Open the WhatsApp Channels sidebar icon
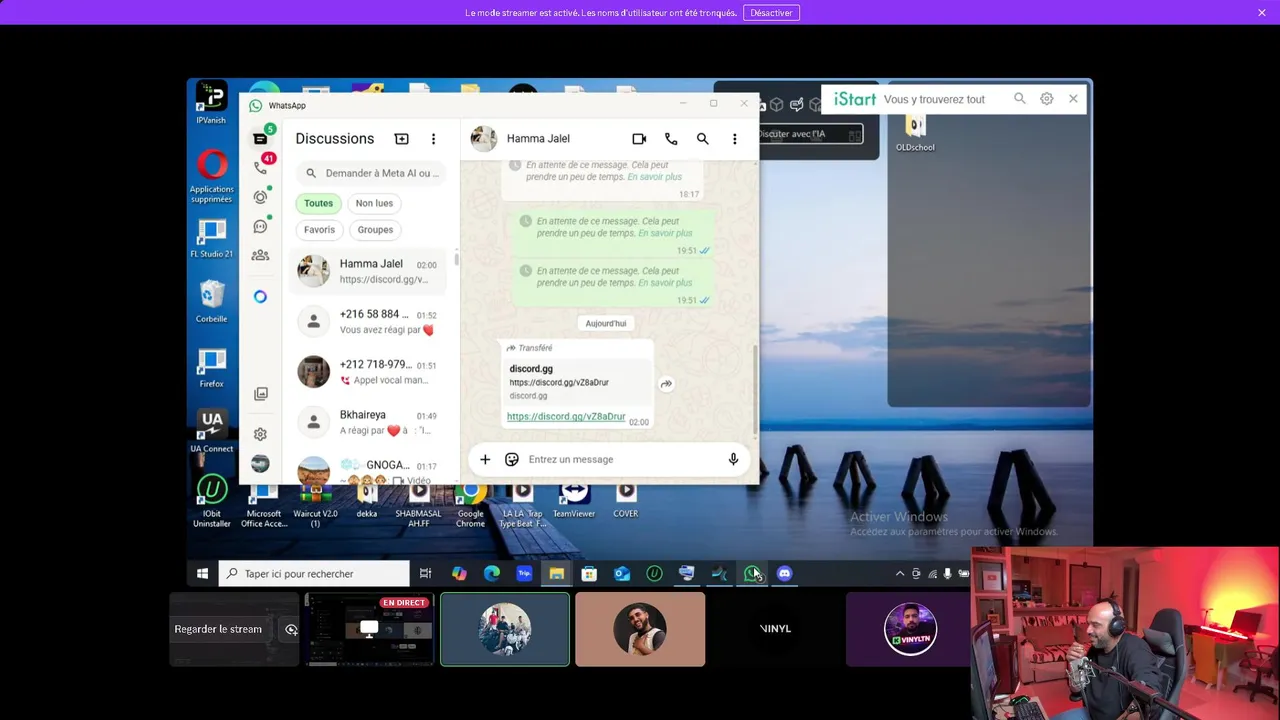 260,226
